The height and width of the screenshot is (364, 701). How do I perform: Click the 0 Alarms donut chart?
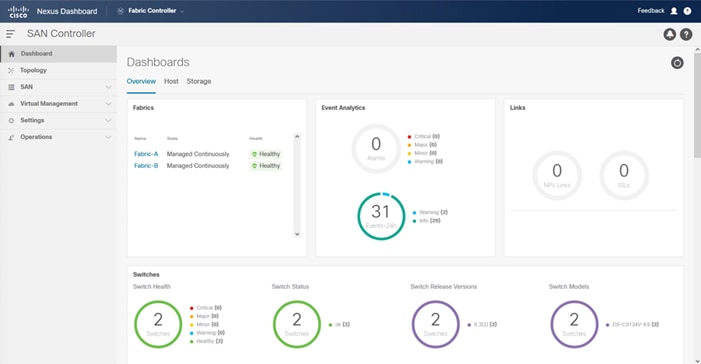(x=376, y=148)
